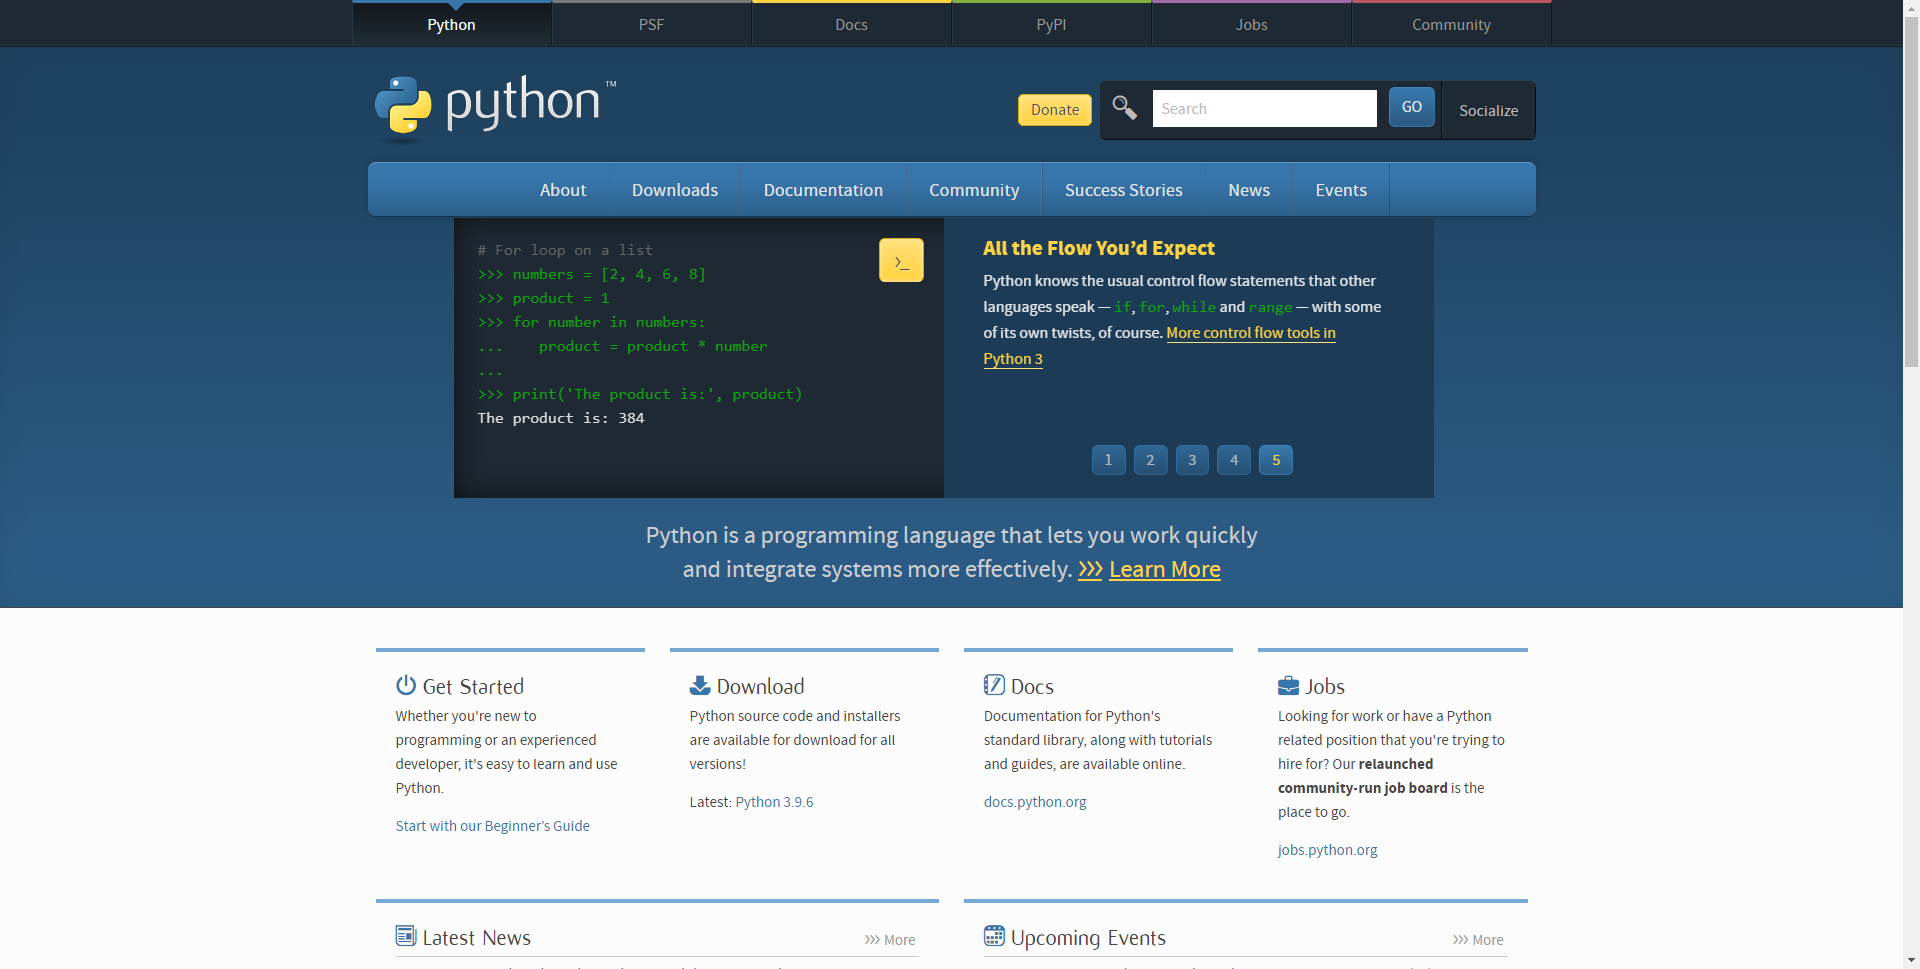
Task: Click the Get Started power icon
Action: [x=406, y=685]
